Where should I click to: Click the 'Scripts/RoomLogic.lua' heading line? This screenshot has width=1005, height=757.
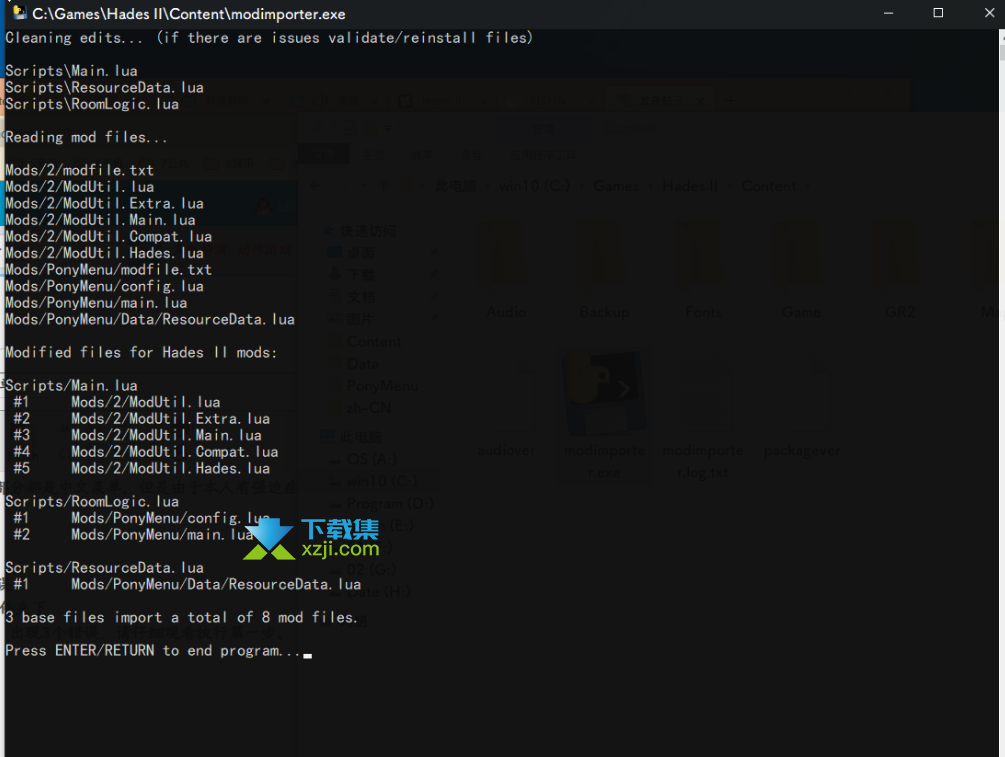coord(92,502)
